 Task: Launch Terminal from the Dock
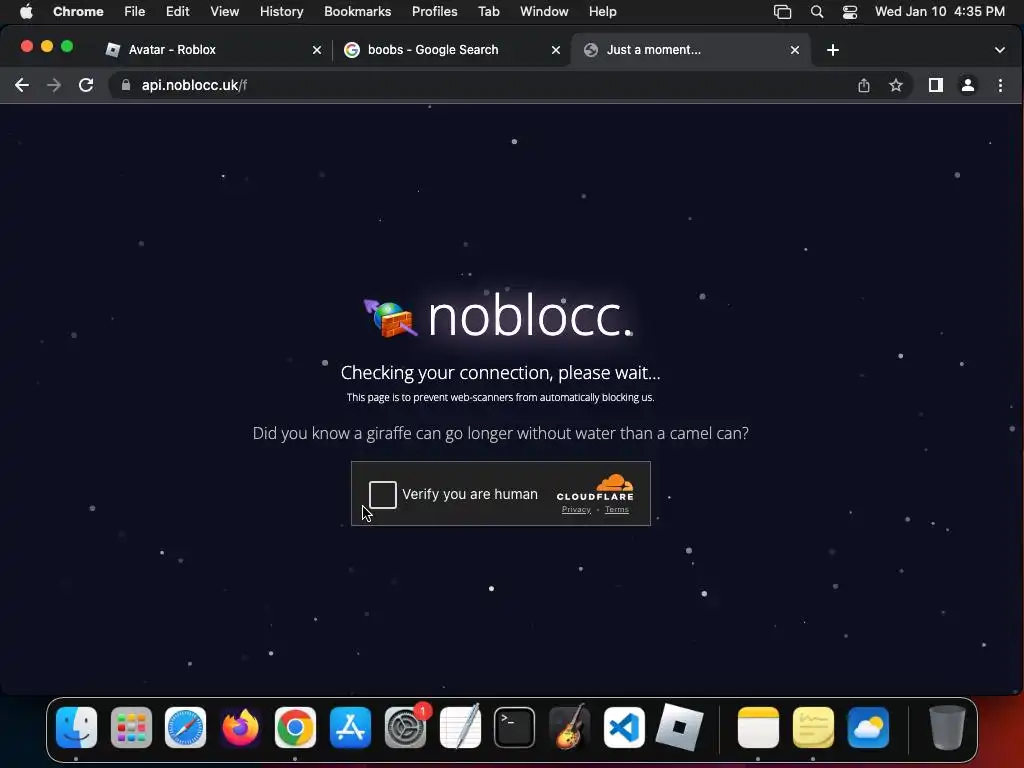pyautogui.click(x=515, y=728)
